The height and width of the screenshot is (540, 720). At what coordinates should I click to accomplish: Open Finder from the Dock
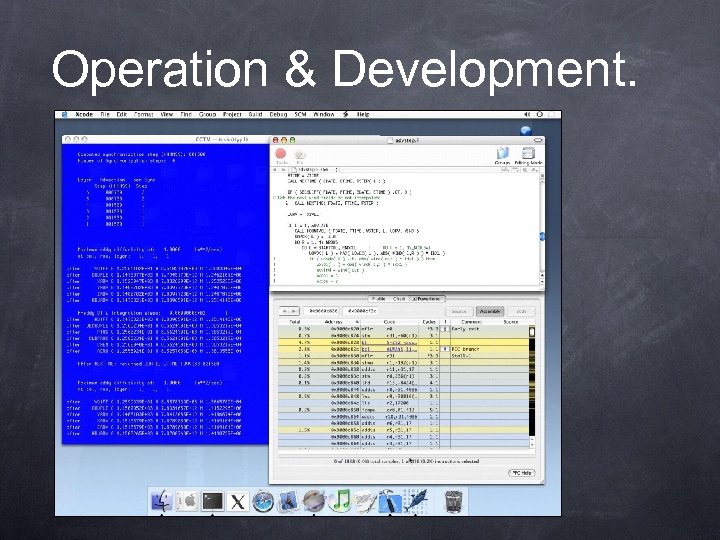[162, 501]
